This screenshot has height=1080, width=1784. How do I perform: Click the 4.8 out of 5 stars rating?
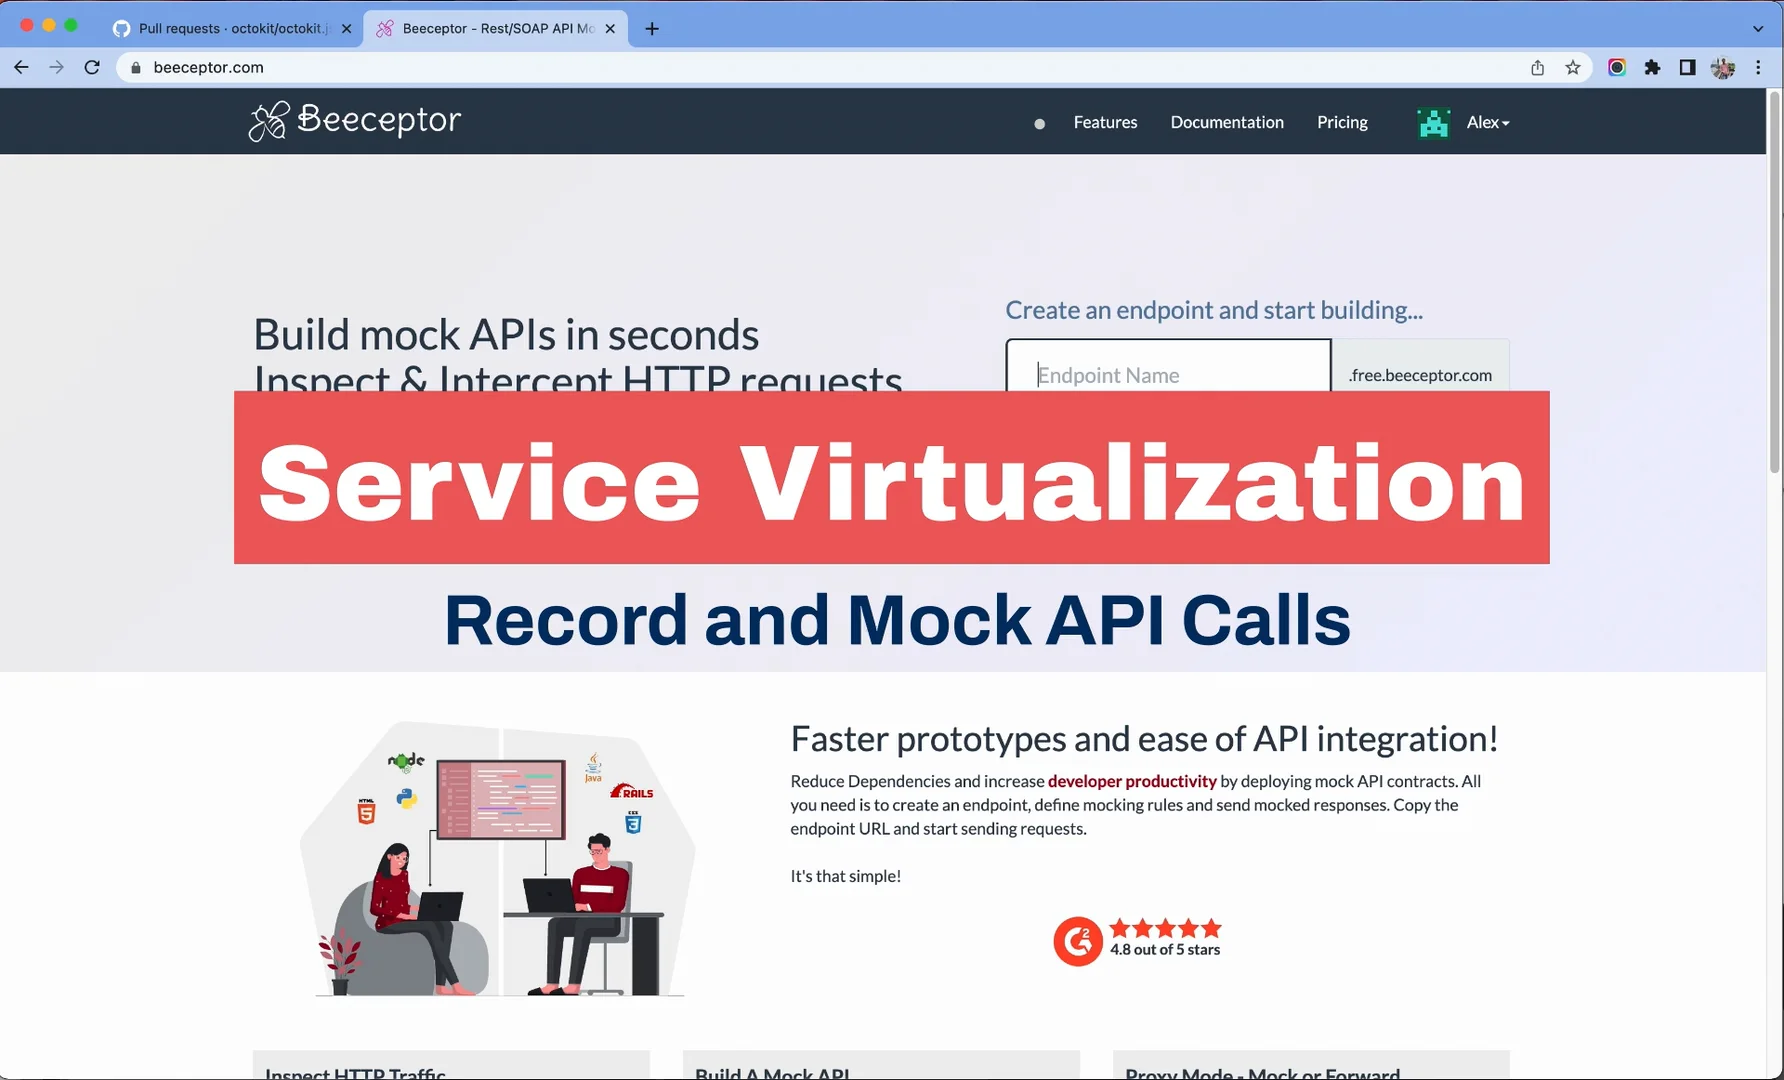(x=1165, y=950)
